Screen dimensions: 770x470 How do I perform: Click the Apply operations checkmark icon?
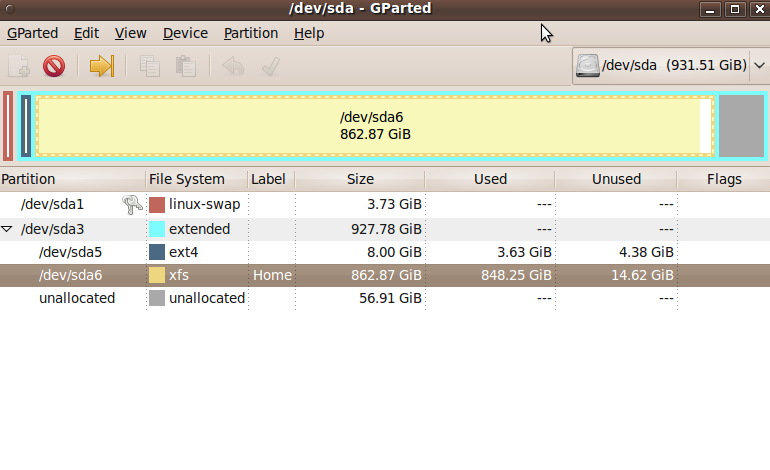tap(269, 66)
